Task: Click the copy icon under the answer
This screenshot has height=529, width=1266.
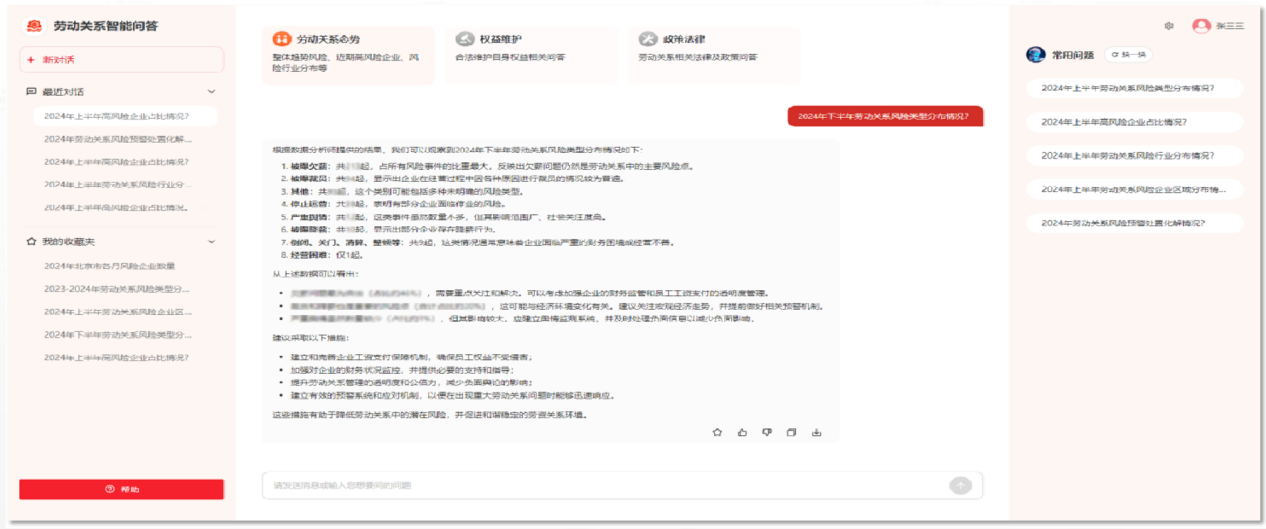Action: click(791, 432)
